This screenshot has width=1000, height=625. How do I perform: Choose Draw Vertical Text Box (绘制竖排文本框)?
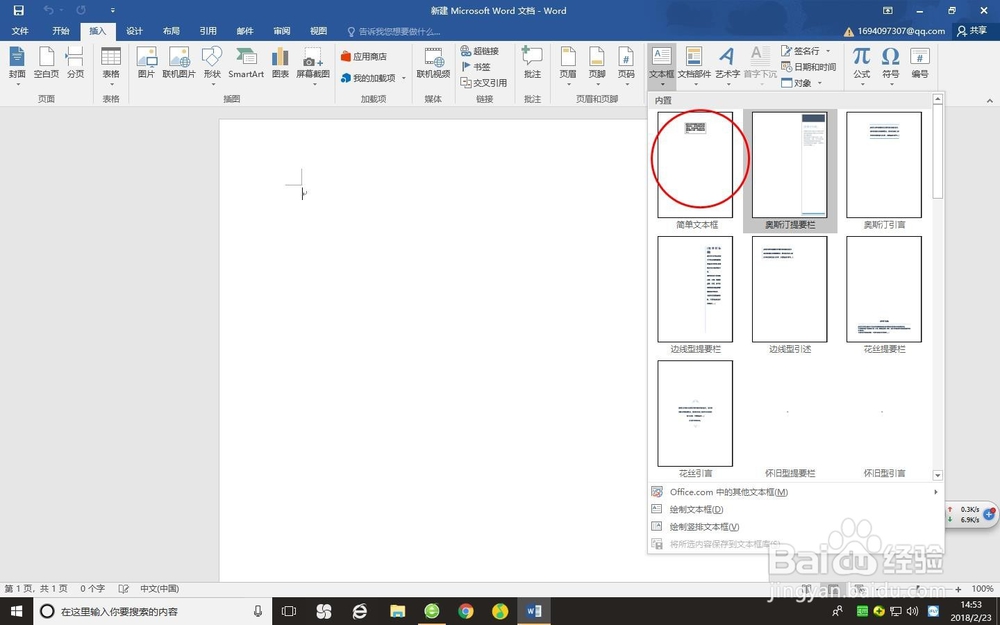point(796,526)
